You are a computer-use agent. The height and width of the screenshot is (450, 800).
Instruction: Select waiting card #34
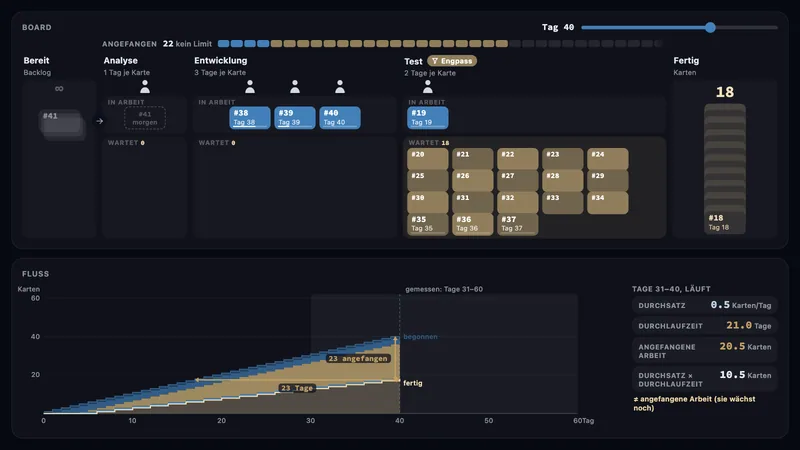coord(608,203)
